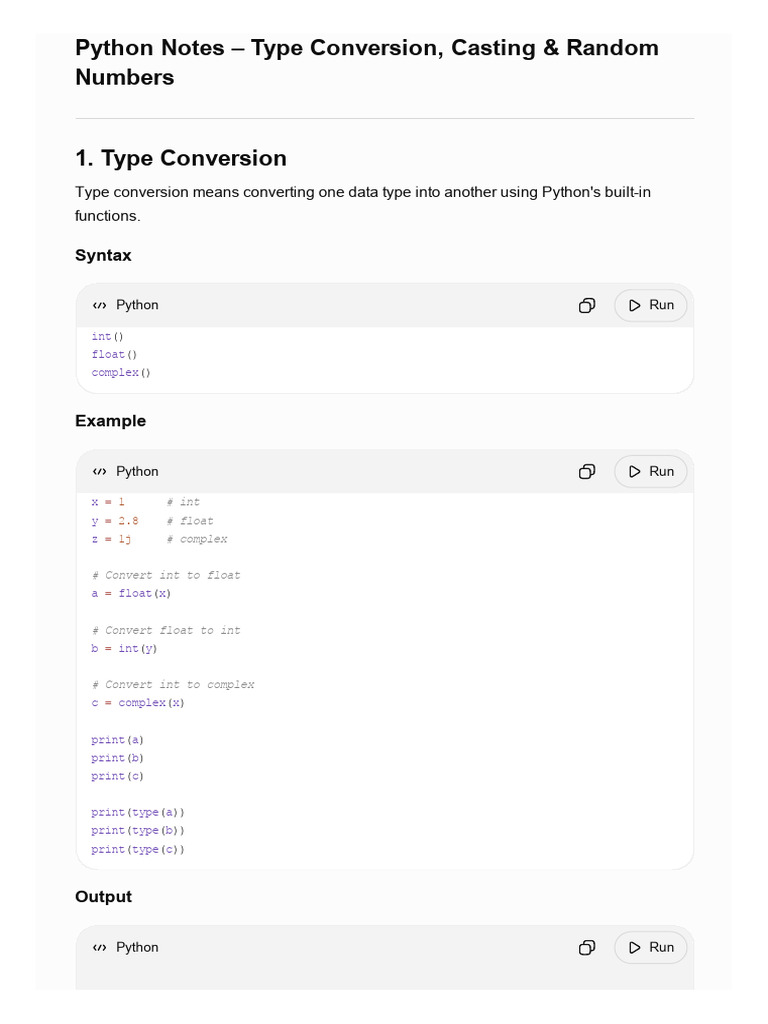This screenshot has width=768, height=1024.
Task: Click the '1. Type Conversion' section heading
Action: pos(181,159)
